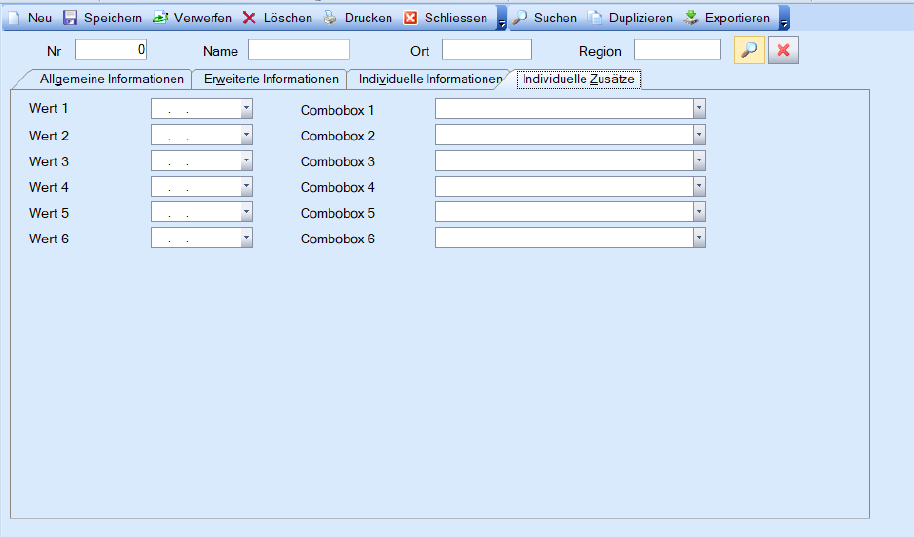This screenshot has height=537, width=914.
Task: Focus the Nr input field
Action: coord(111,50)
